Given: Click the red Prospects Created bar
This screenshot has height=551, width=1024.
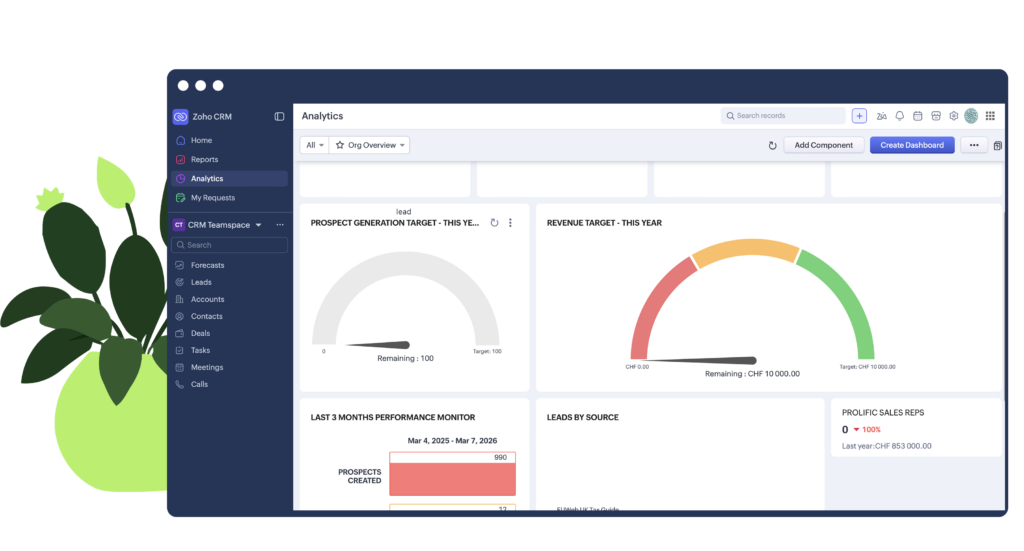Looking at the screenshot, I should pos(452,479).
